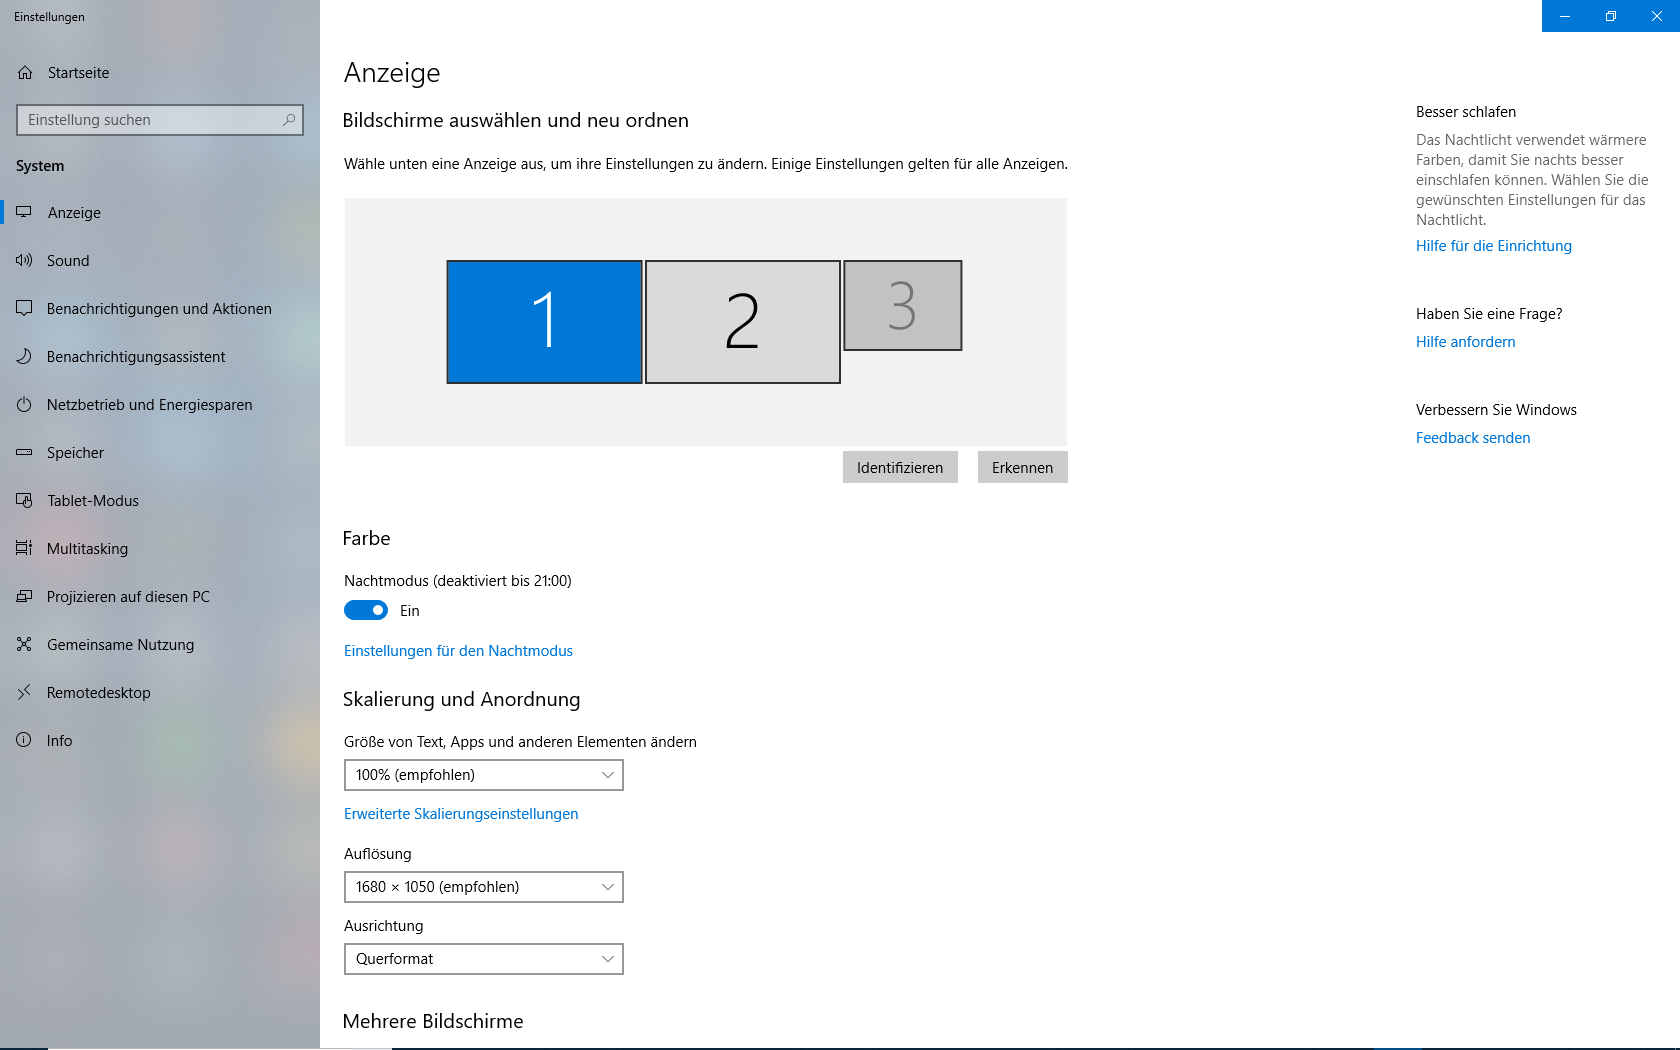Open the Ausrichtung Querformat dropdown
Image resolution: width=1680 pixels, height=1050 pixels.
pos(483,959)
